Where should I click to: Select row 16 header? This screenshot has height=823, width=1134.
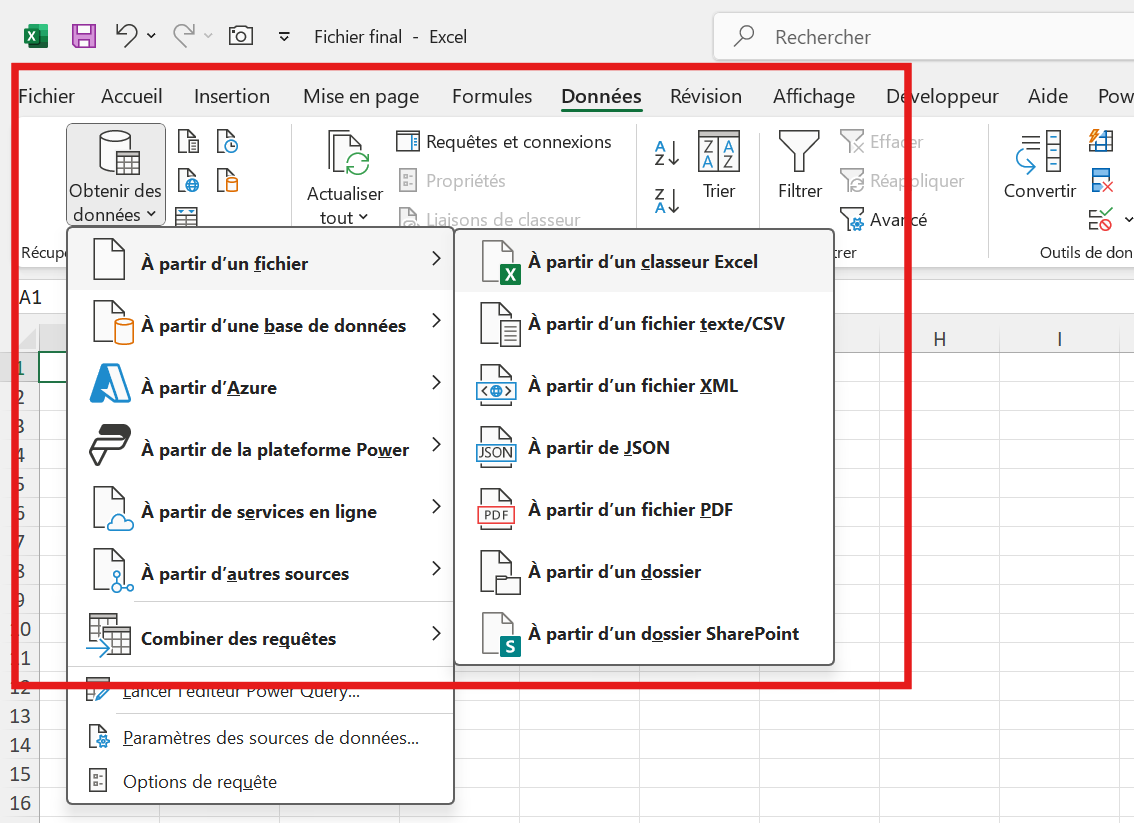tap(20, 803)
